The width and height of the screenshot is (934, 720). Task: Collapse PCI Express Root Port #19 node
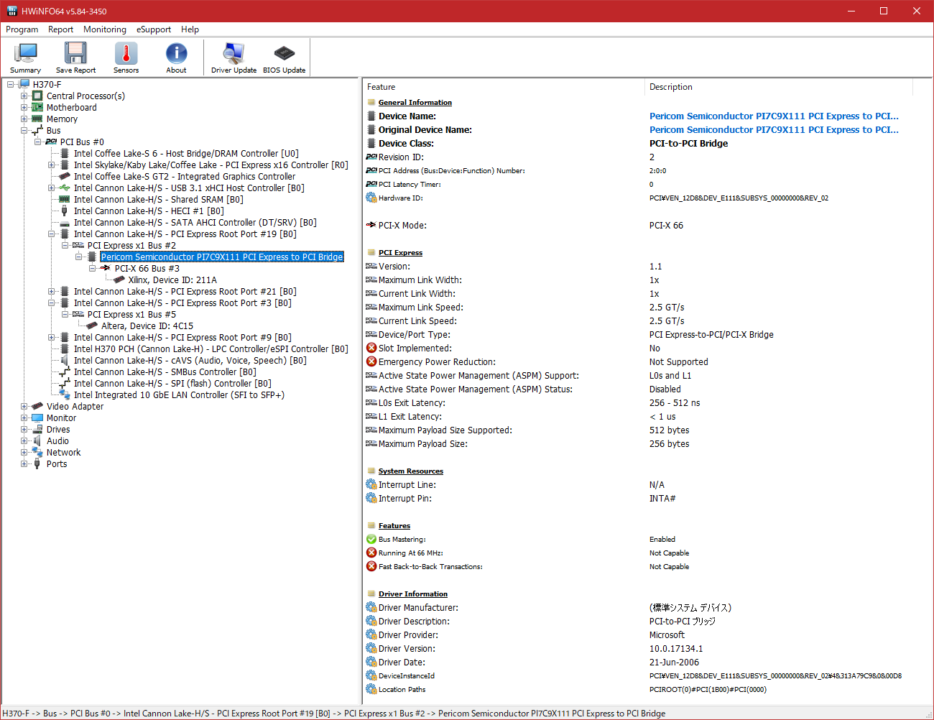pyautogui.click(x=51, y=234)
